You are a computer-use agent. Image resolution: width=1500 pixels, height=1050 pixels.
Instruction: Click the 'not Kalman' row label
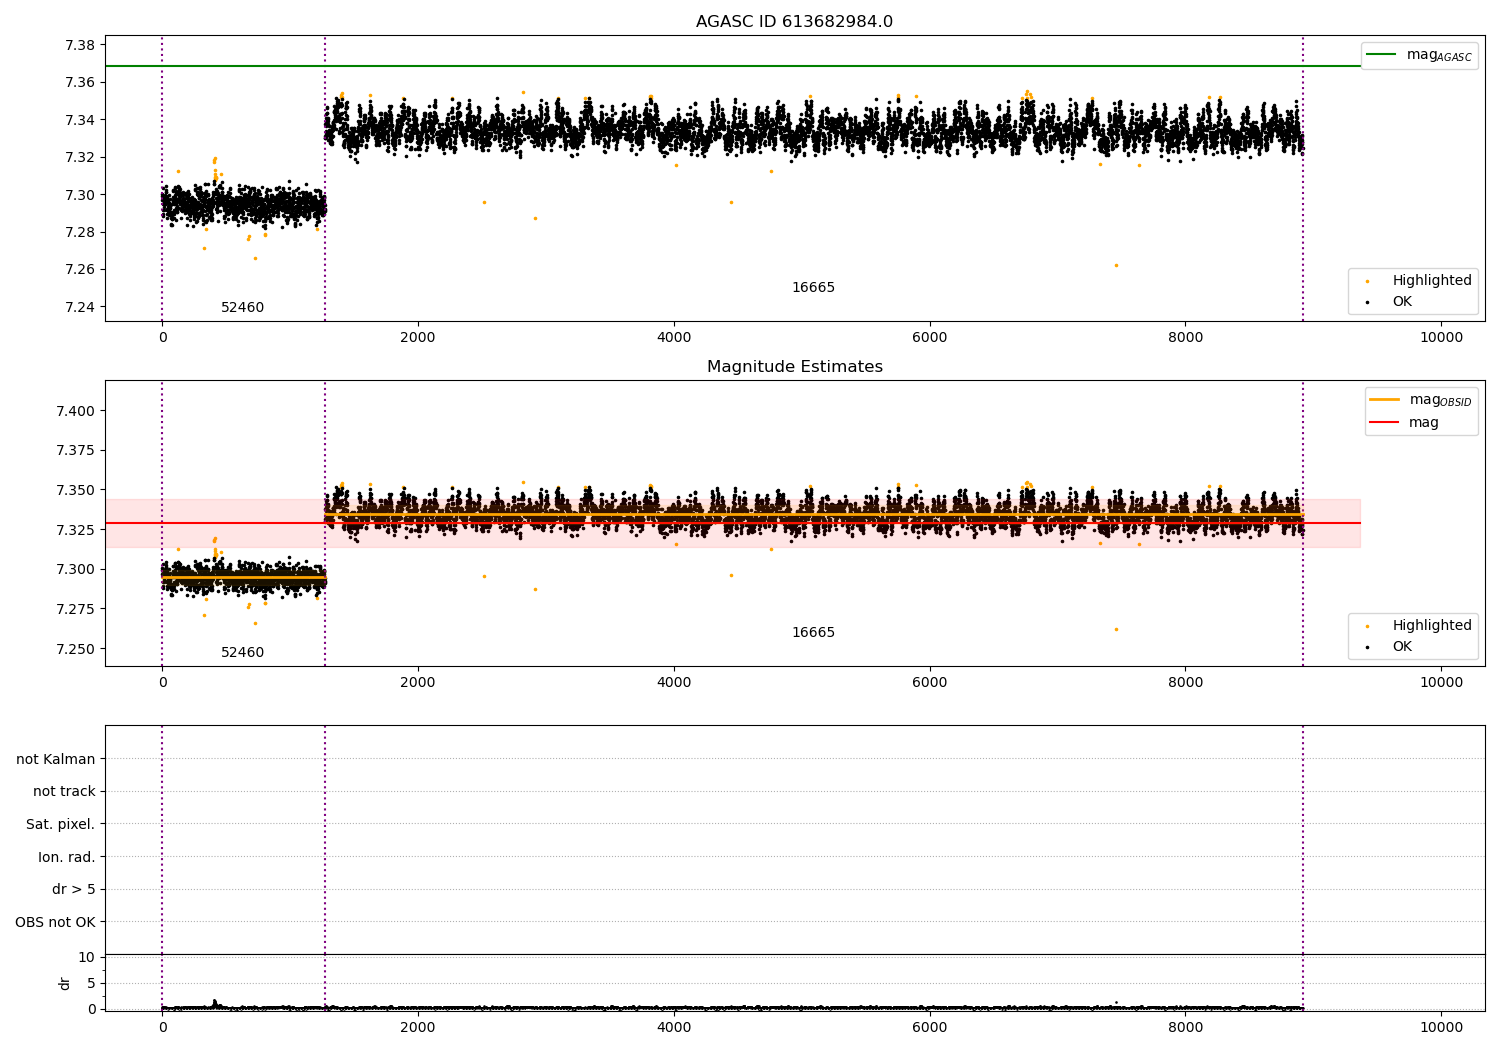(x=56, y=759)
